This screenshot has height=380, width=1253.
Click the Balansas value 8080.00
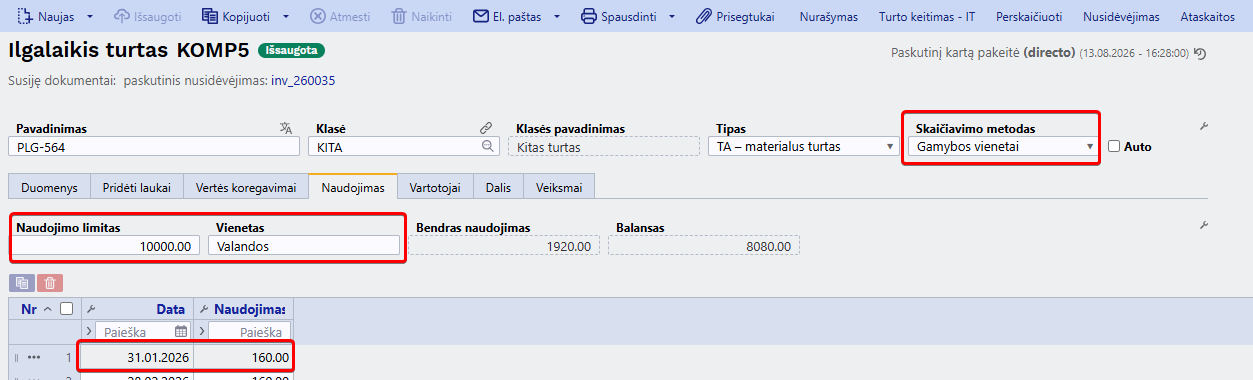[704, 245]
